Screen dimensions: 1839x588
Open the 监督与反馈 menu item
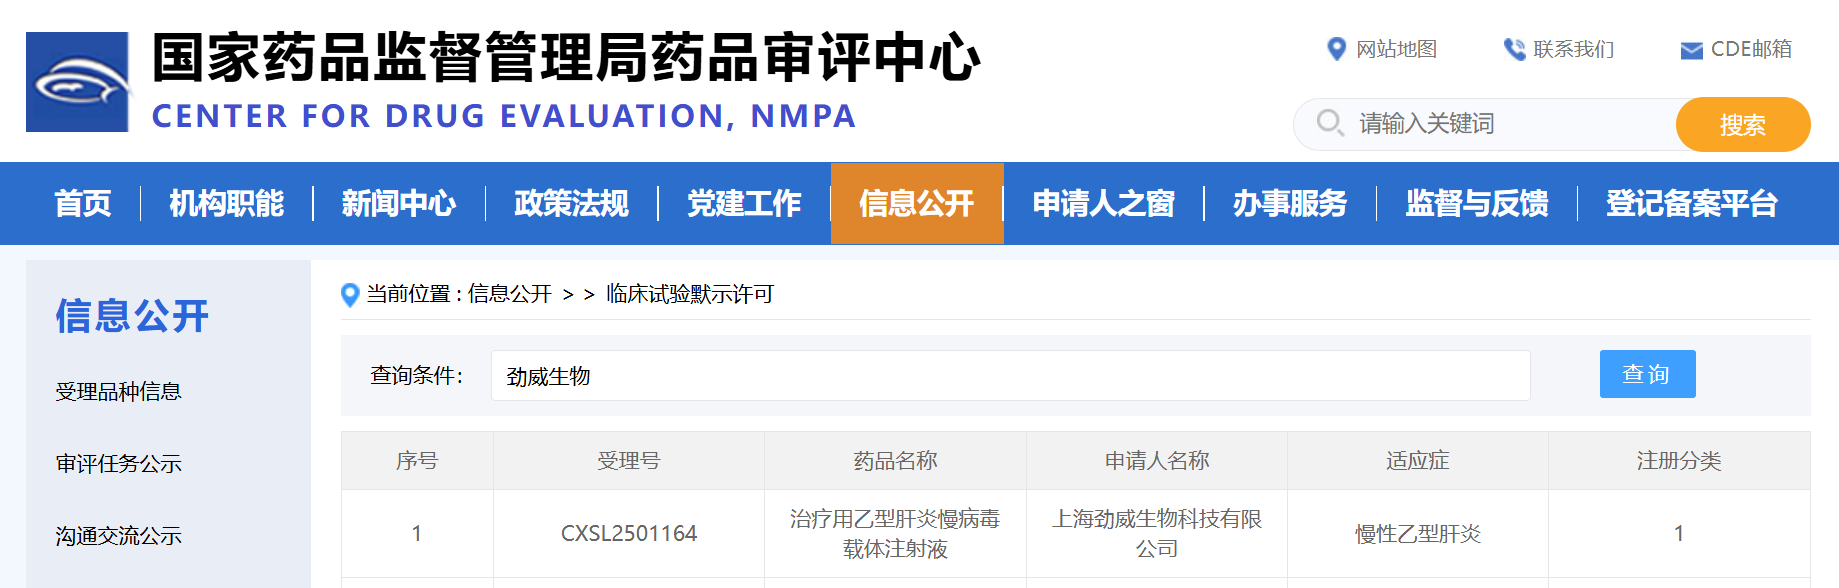[x=1477, y=203]
